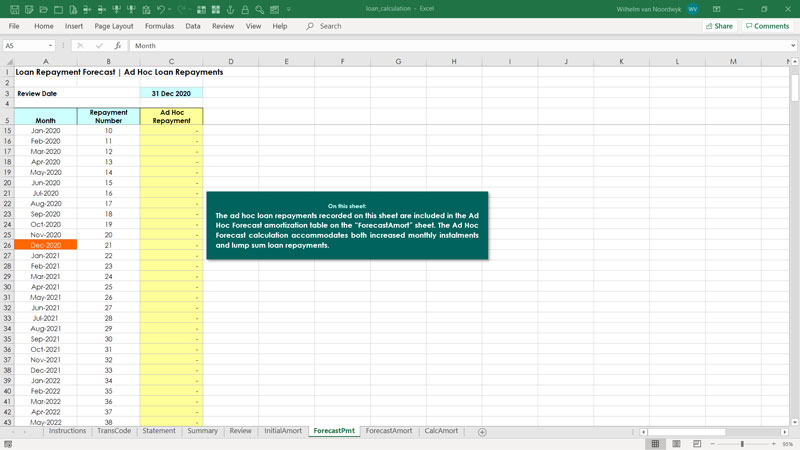The image size is (800, 450).
Task: Click the zoom out minus button
Action: (x=712, y=444)
